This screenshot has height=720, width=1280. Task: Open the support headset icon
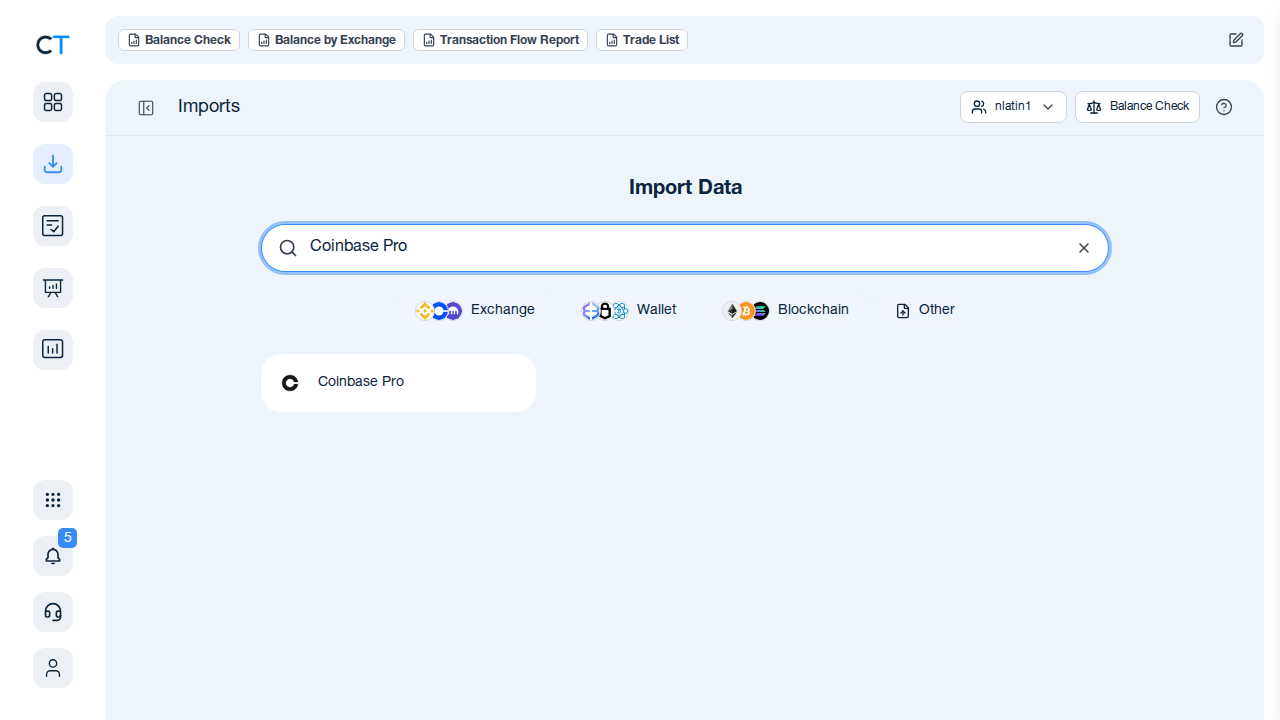tap(53, 611)
